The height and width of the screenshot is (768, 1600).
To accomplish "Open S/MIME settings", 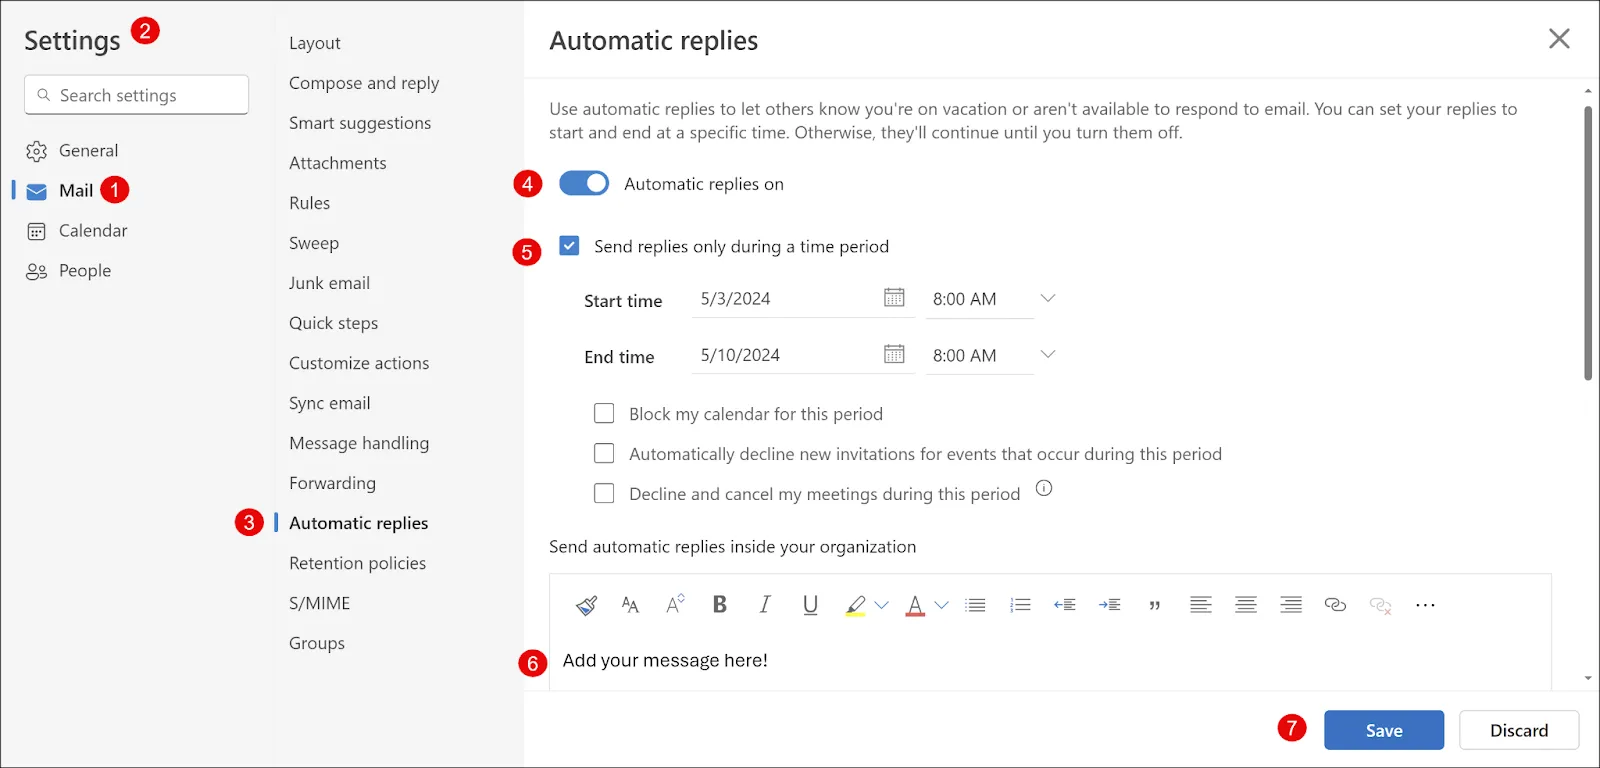I will 320,603.
